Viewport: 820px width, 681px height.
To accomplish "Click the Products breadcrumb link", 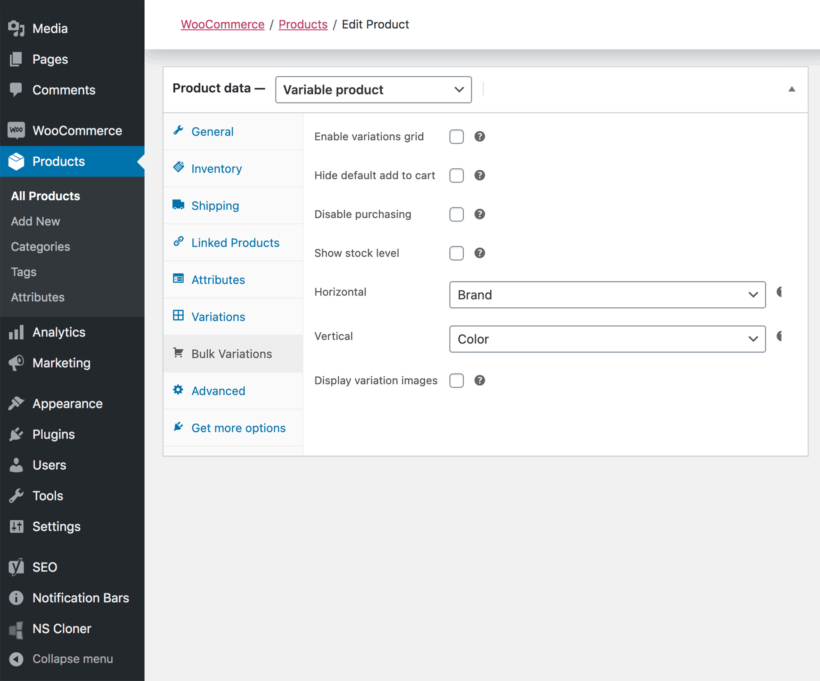I will (303, 24).
